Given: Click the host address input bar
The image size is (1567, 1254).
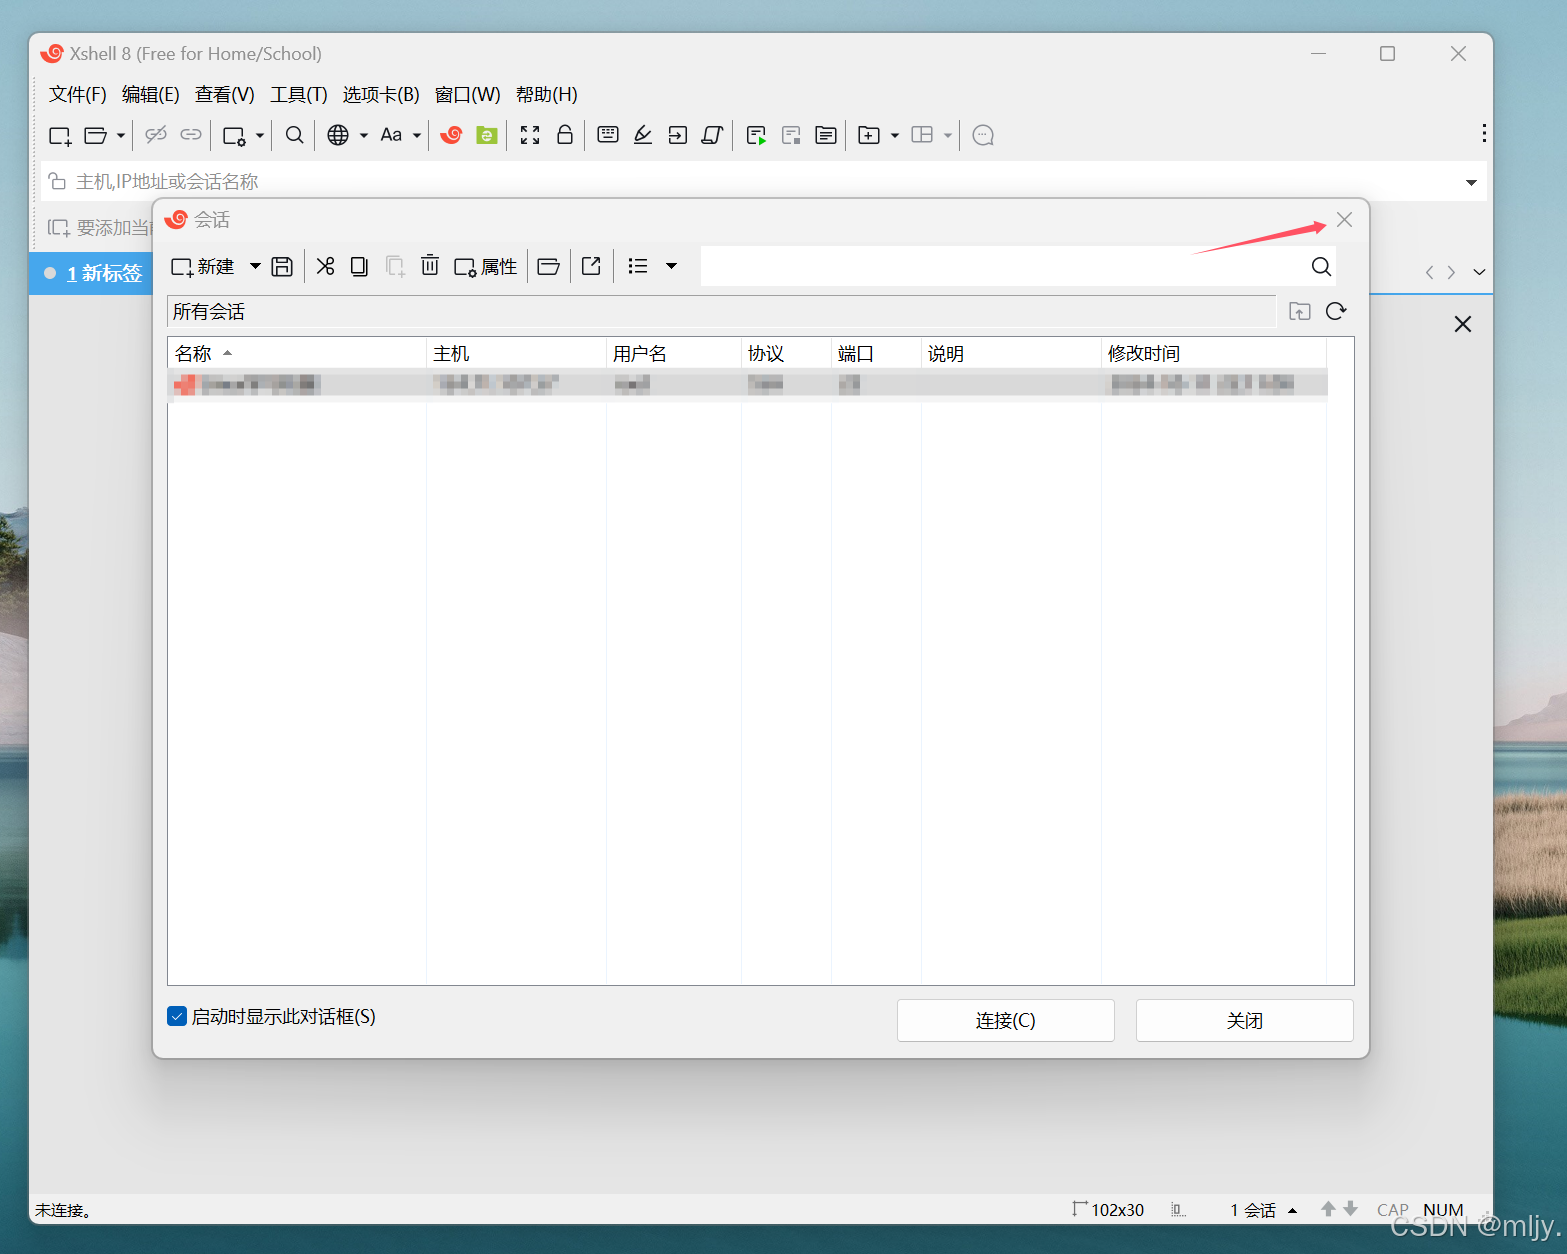Looking at the screenshot, I should (750, 181).
